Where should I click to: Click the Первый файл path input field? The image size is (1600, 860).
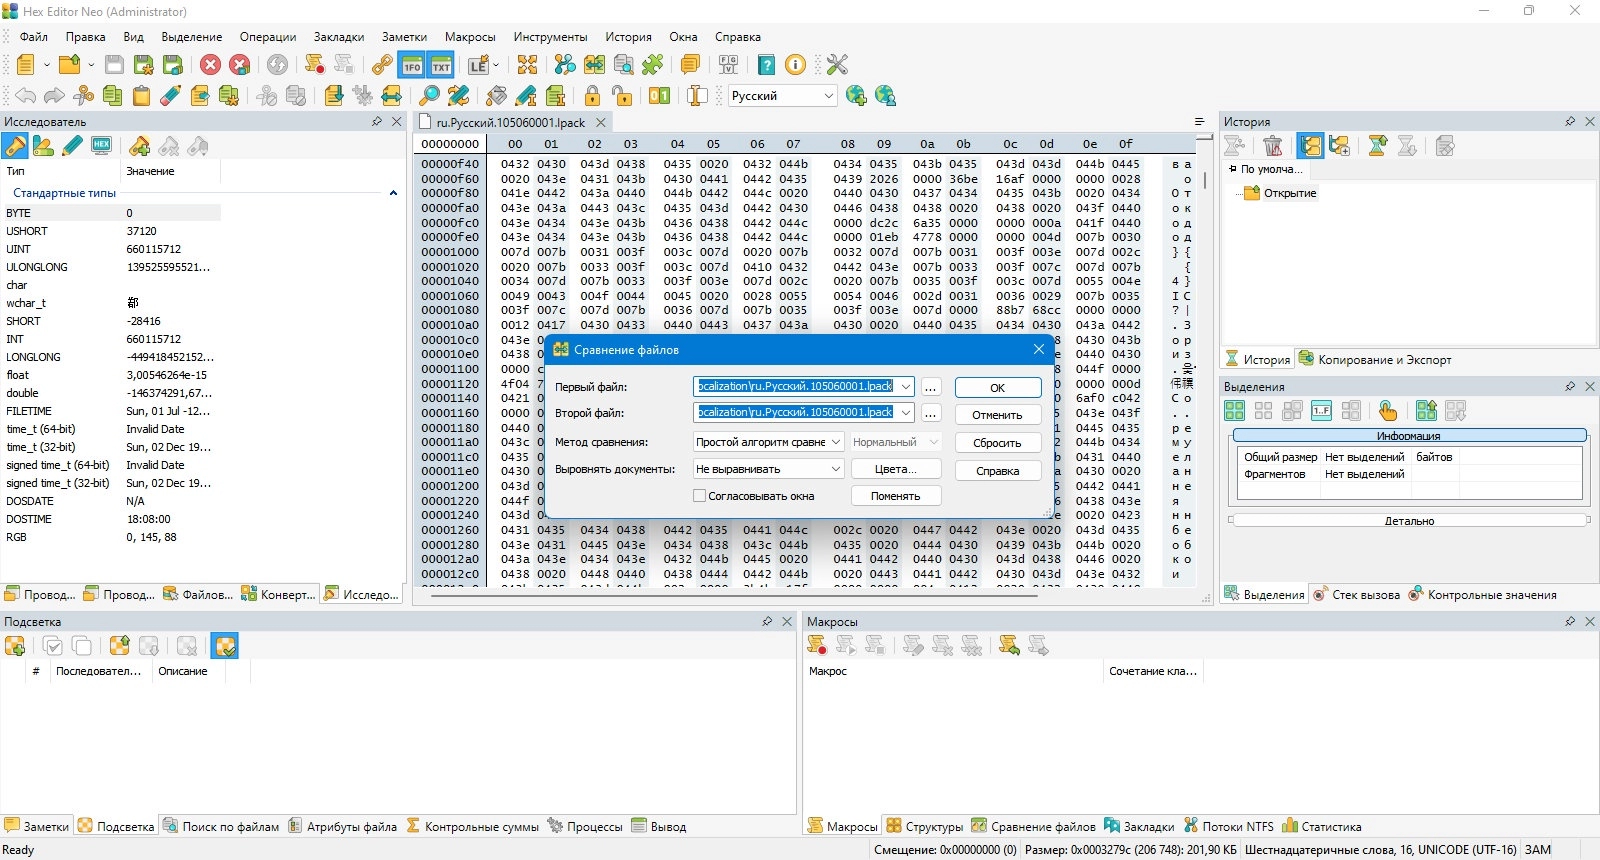click(795, 387)
